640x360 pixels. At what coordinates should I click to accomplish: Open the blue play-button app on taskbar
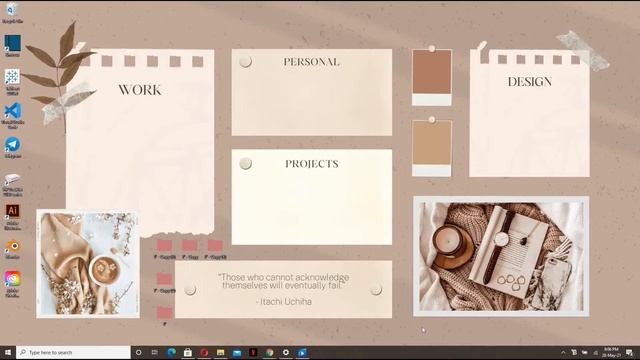tap(302, 352)
